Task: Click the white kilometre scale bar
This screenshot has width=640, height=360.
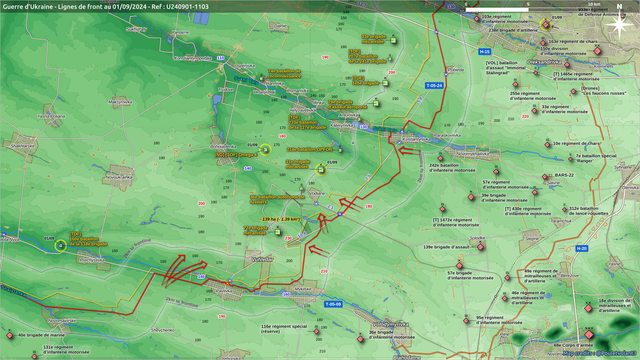Action: coord(497,9)
